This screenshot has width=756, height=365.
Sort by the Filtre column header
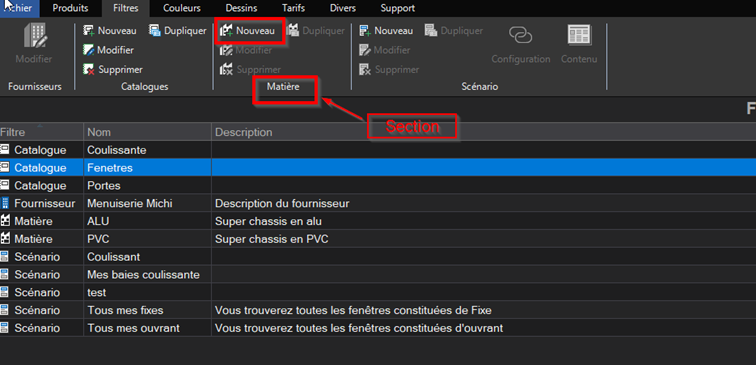pos(41,132)
